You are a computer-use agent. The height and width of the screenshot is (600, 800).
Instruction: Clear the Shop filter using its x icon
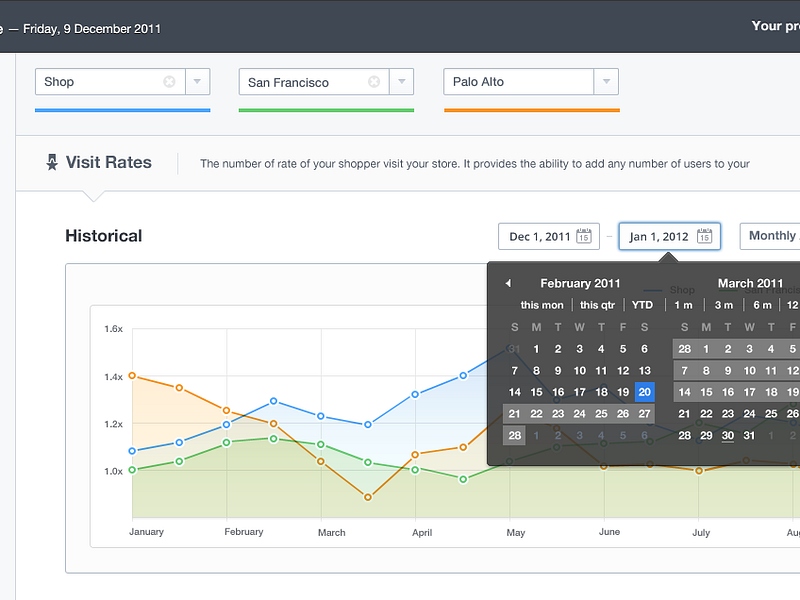click(x=170, y=82)
